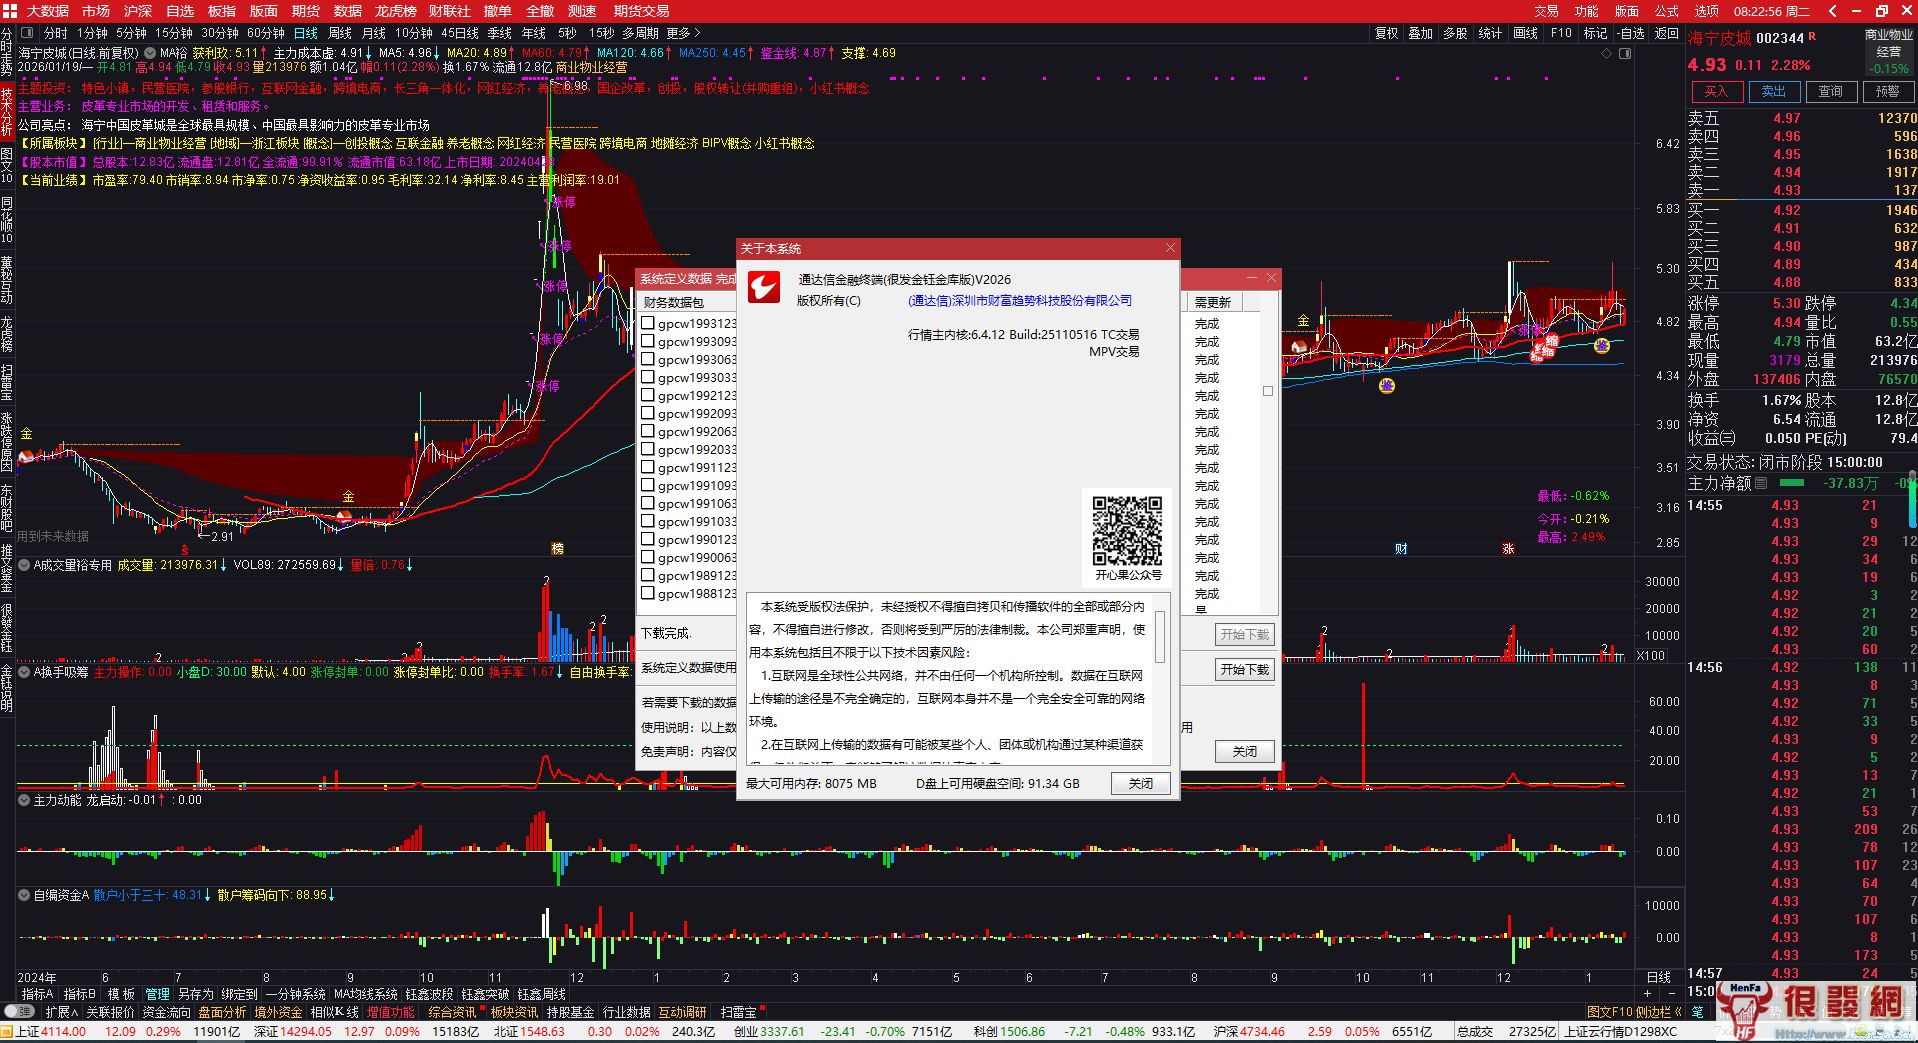Tick the gpcw1992063 checkbox in list
1918x1043 pixels.
point(648,431)
